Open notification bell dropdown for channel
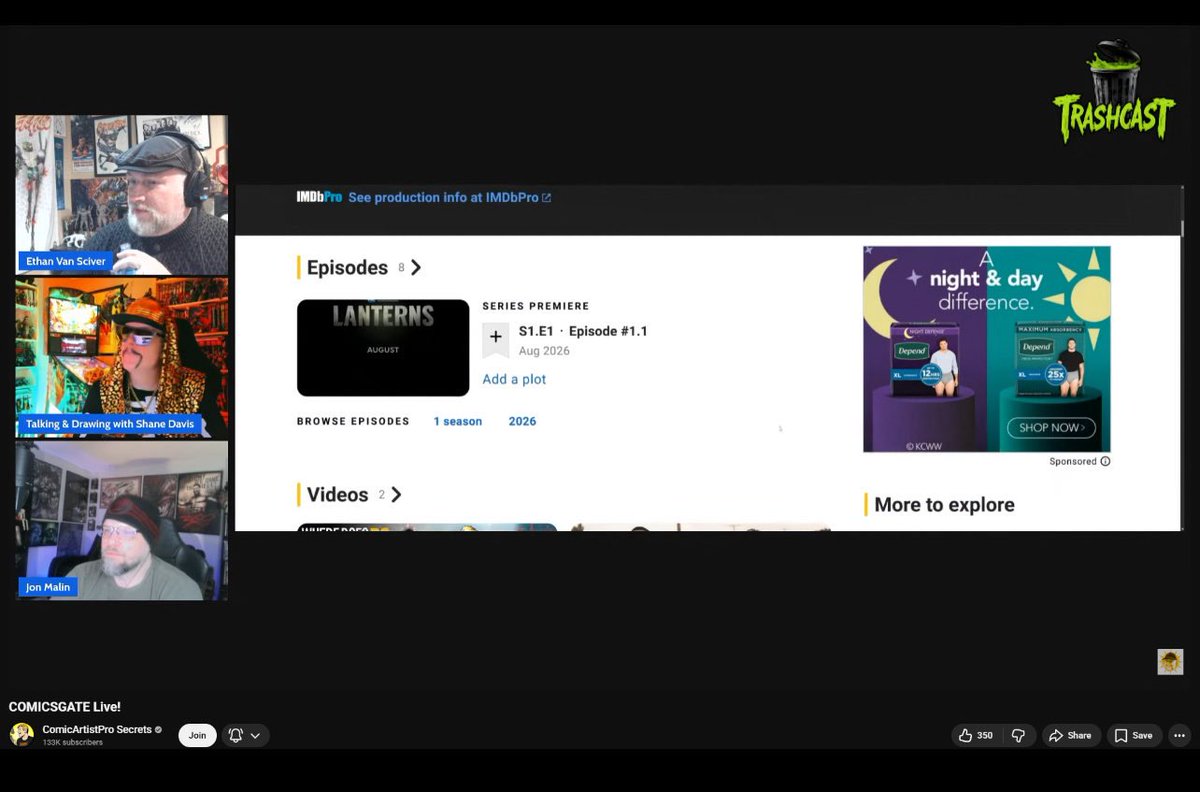 click(245, 735)
